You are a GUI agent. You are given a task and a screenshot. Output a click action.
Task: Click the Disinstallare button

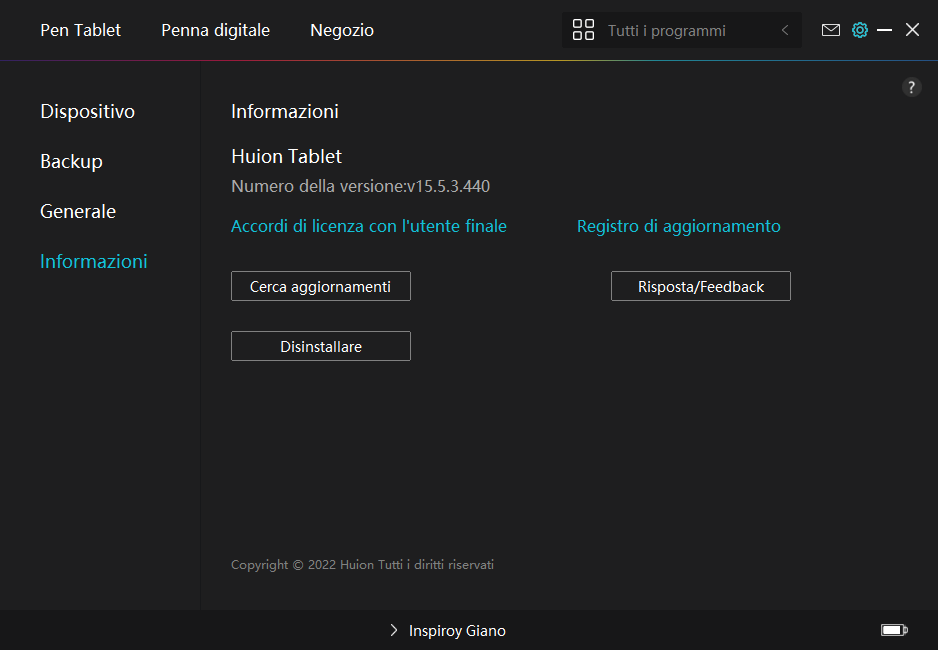pyautogui.click(x=321, y=346)
